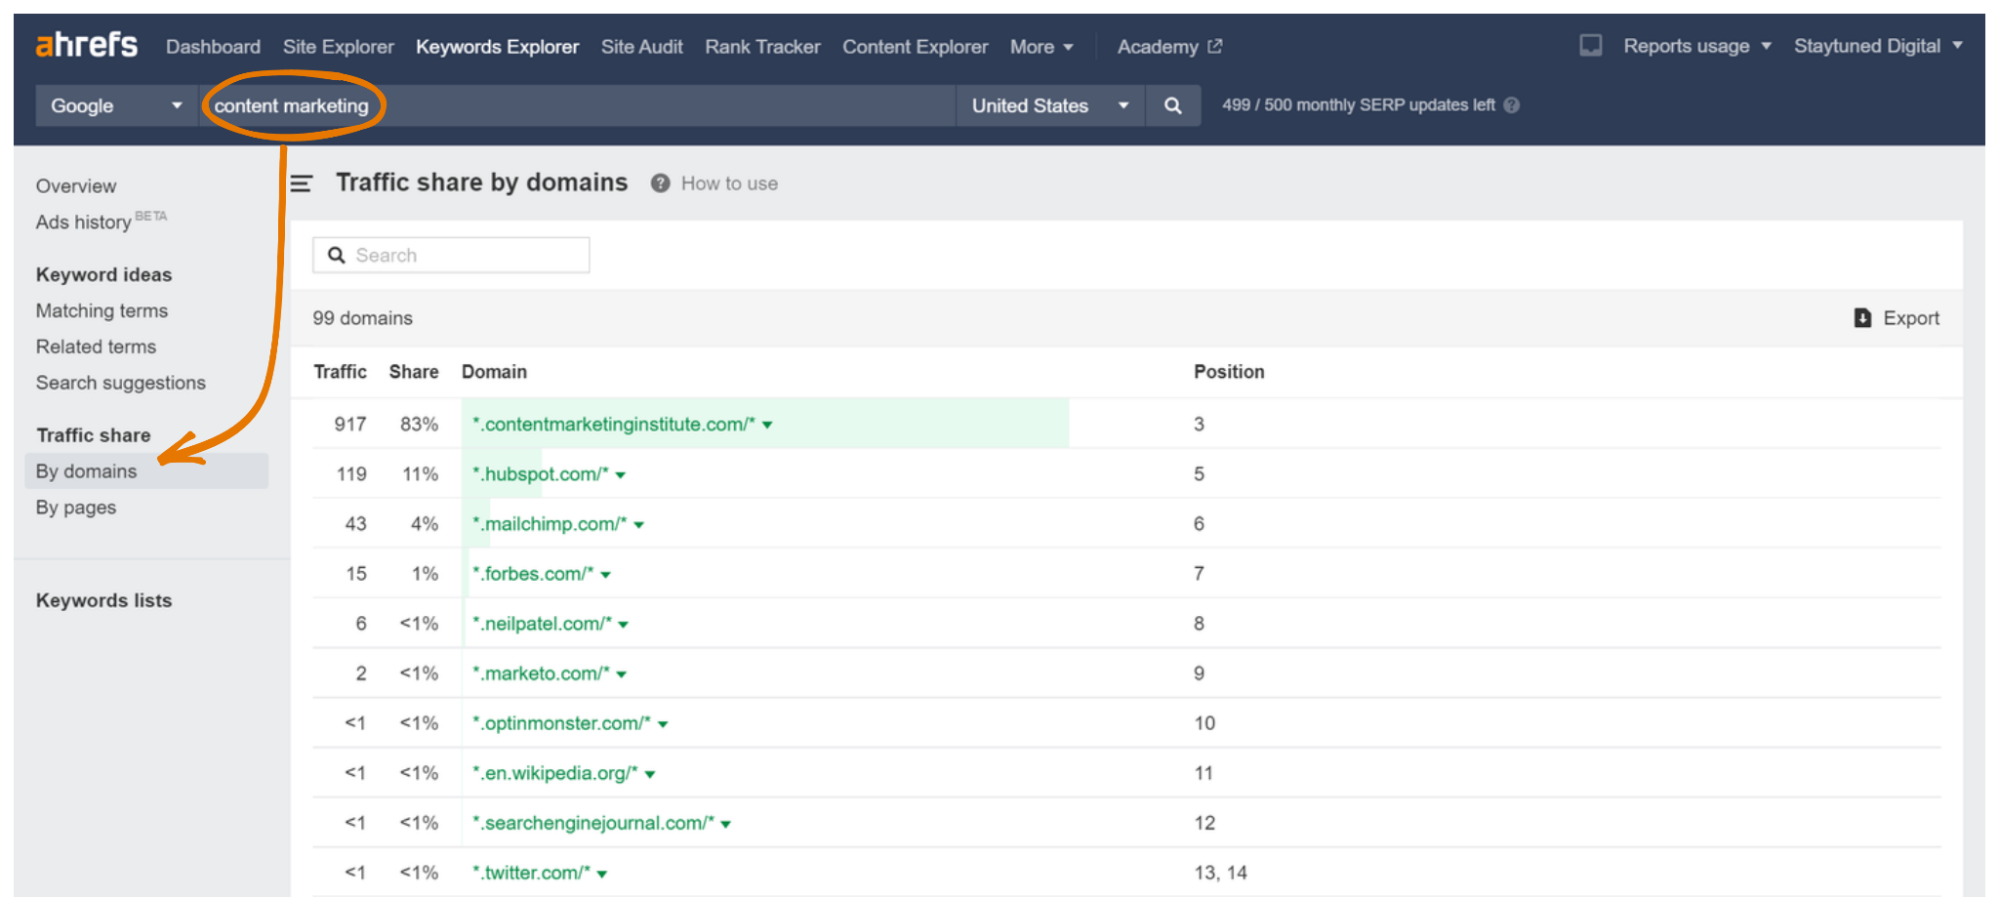Open Content Explorer
Screen dimensions: 1999x911
(x=915, y=47)
